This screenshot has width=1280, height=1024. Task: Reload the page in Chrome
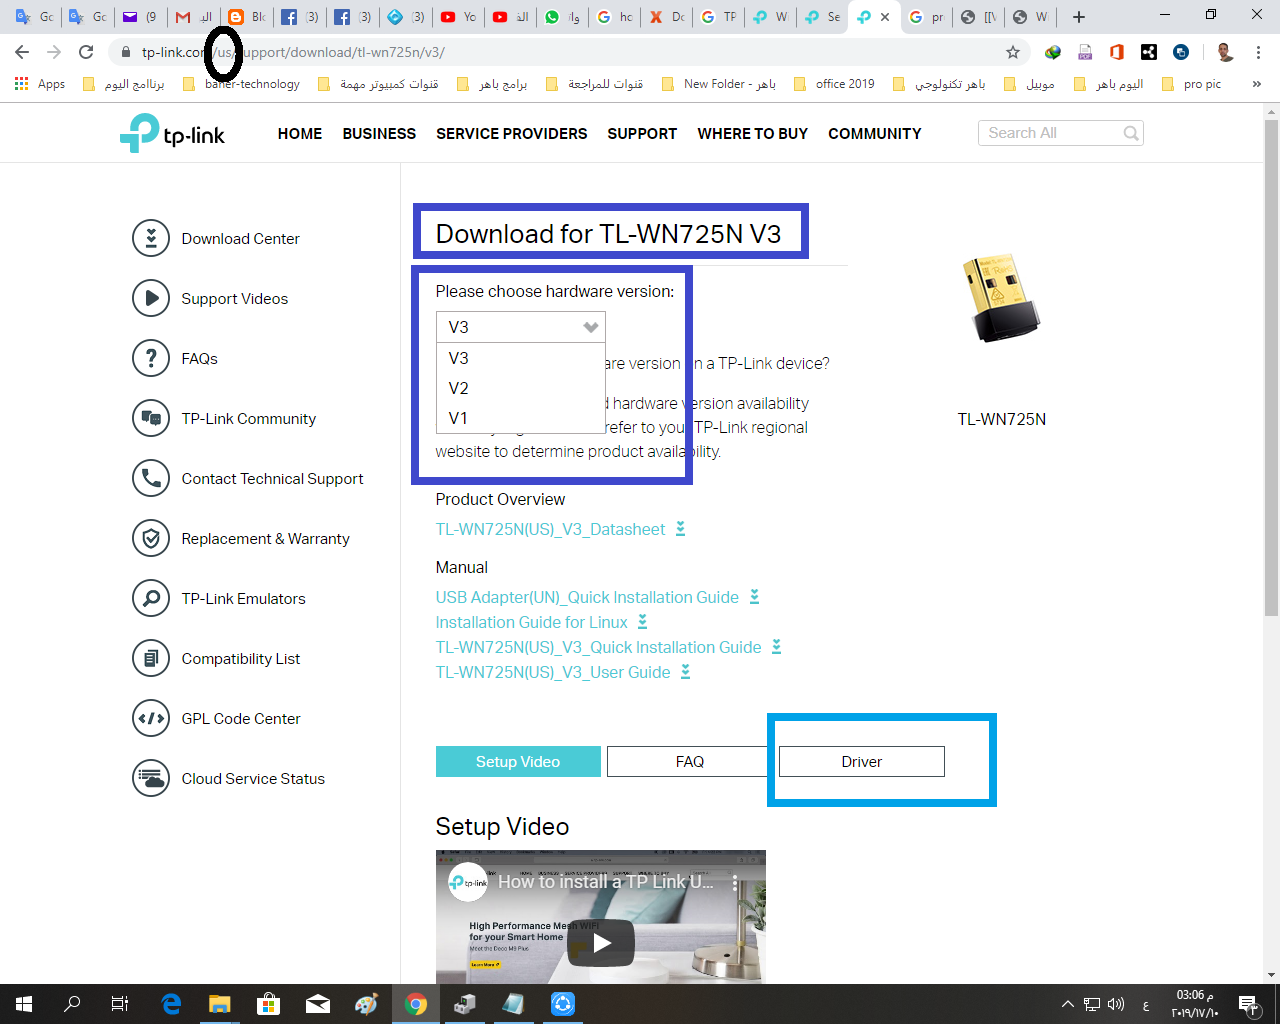point(86,52)
